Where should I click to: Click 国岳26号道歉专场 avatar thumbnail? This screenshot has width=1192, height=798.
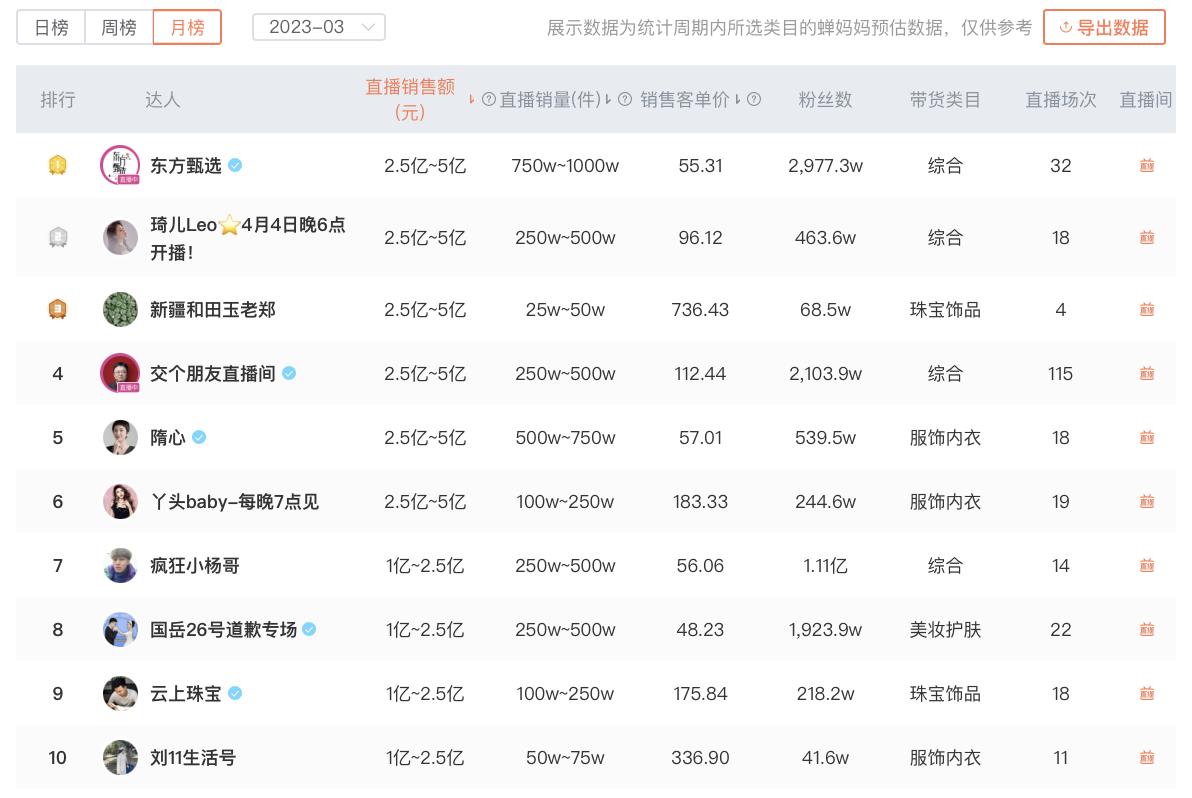(x=120, y=629)
